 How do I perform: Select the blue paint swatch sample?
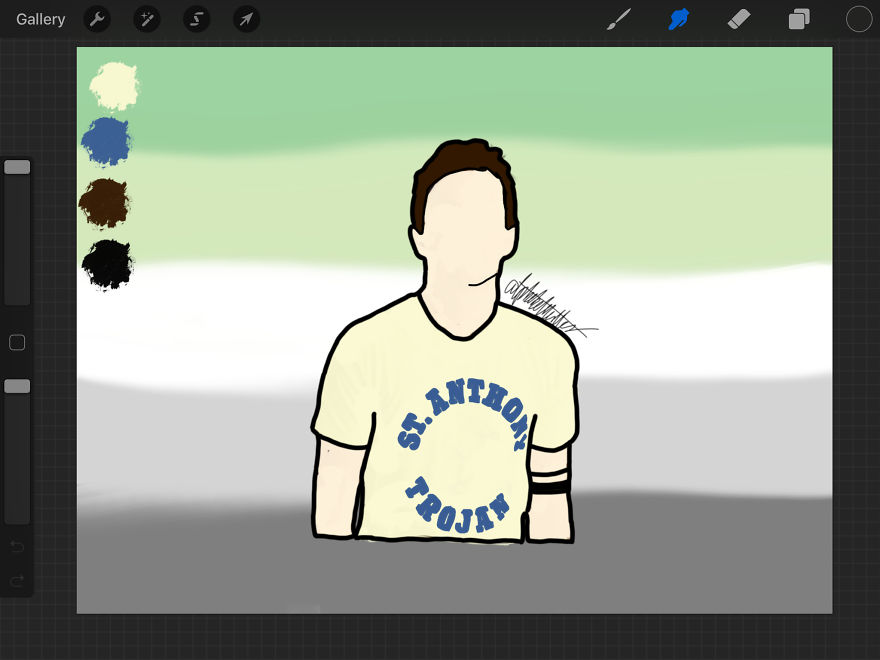coord(106,141)
